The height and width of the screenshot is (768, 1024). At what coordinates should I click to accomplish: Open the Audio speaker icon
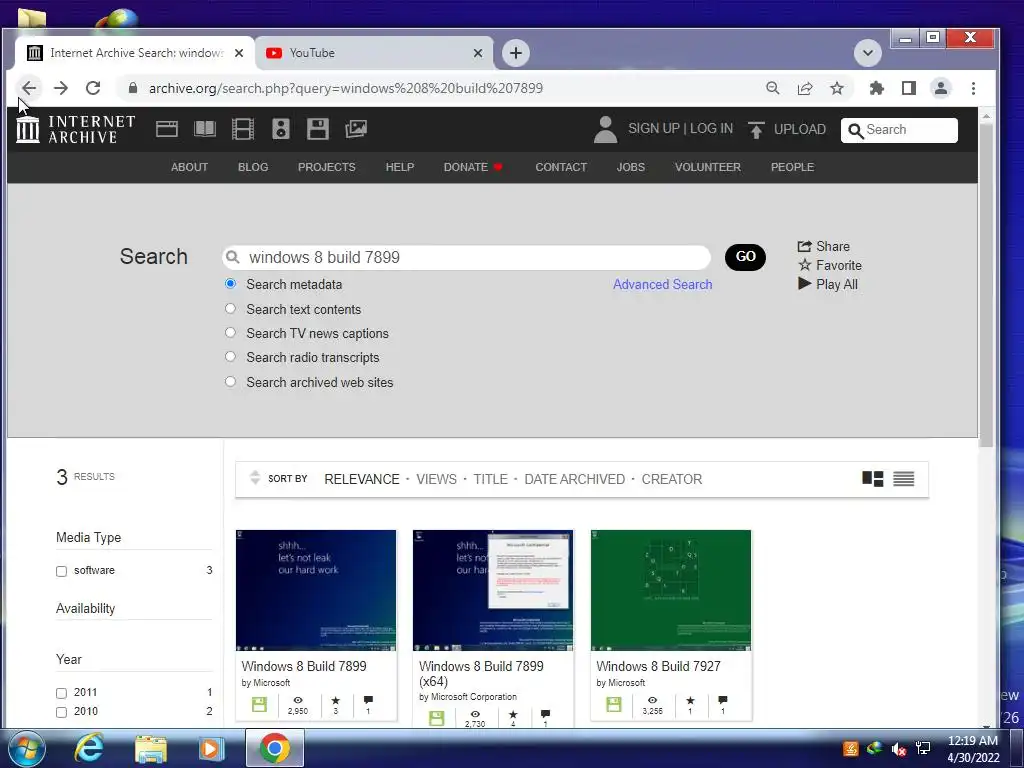click(281, 129)
